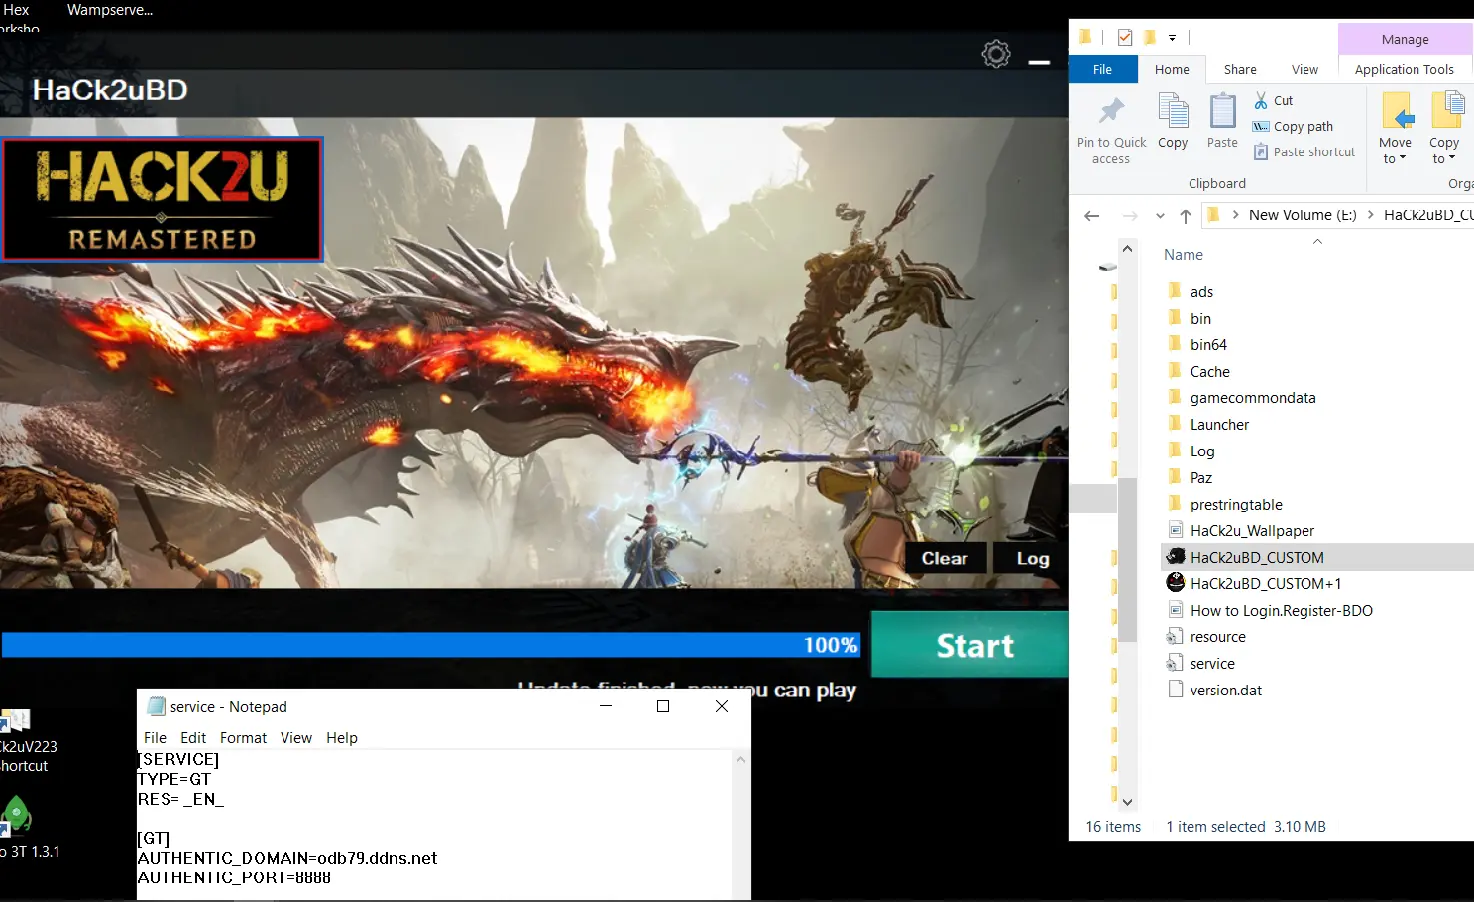Open the recent locations dropdown arrow
Image resolution: width=1474 pixels, height=902 pixels.
click(x=1160, y=215)
